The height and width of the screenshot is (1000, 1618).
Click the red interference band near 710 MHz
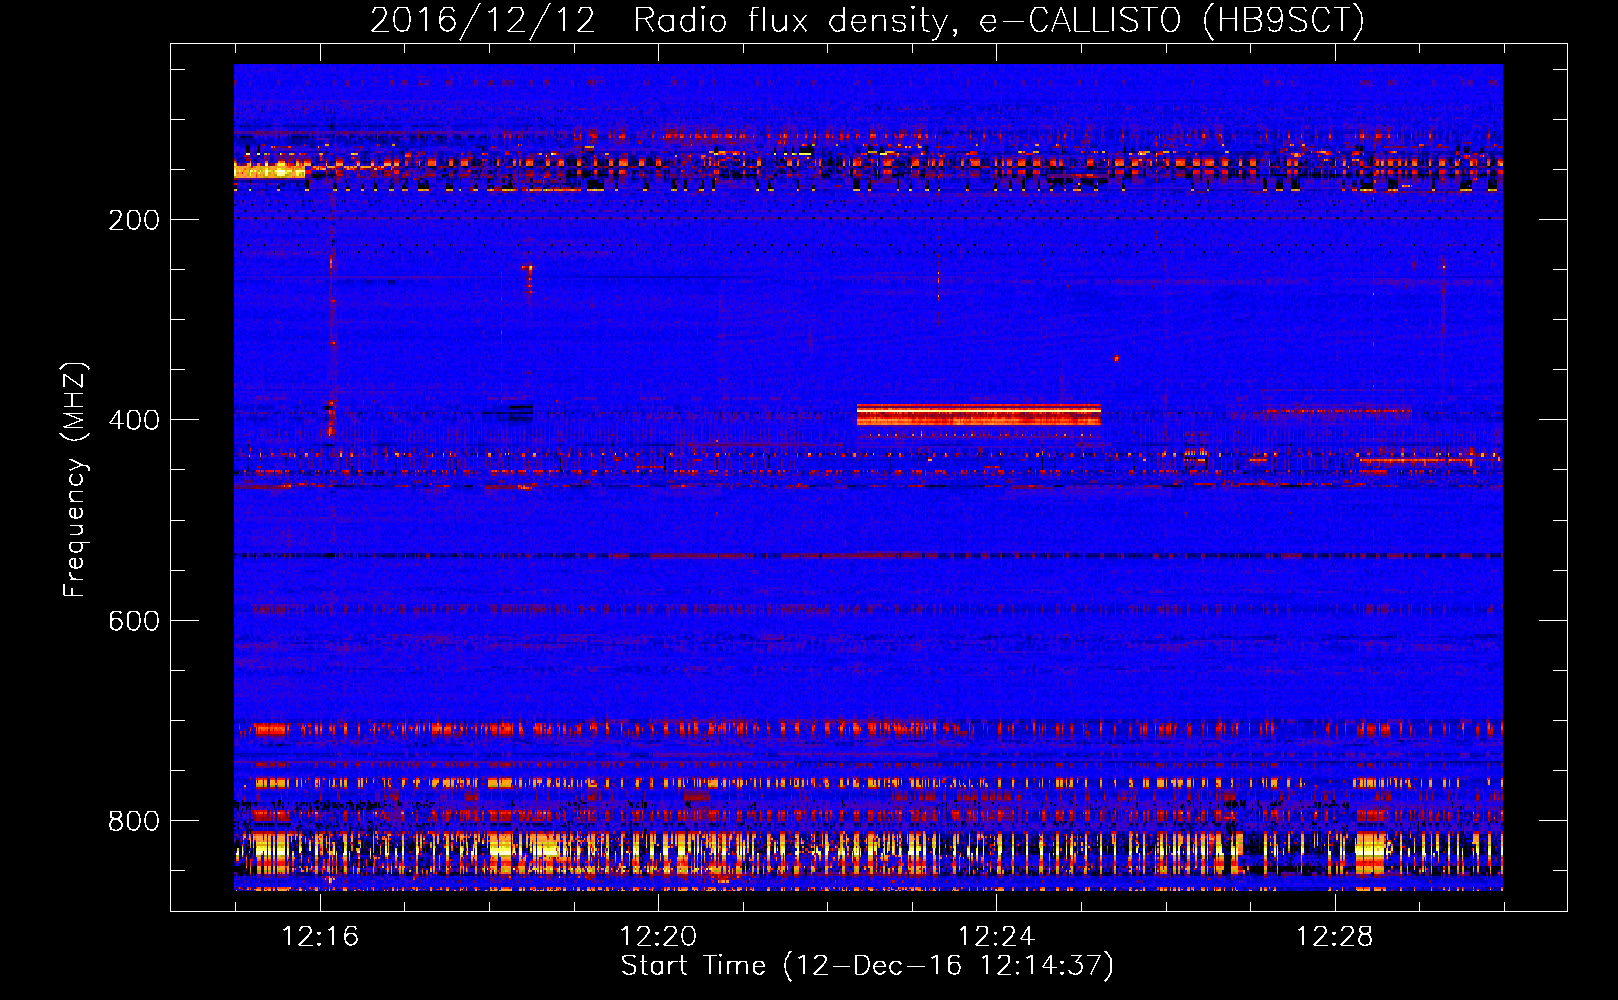868,729
